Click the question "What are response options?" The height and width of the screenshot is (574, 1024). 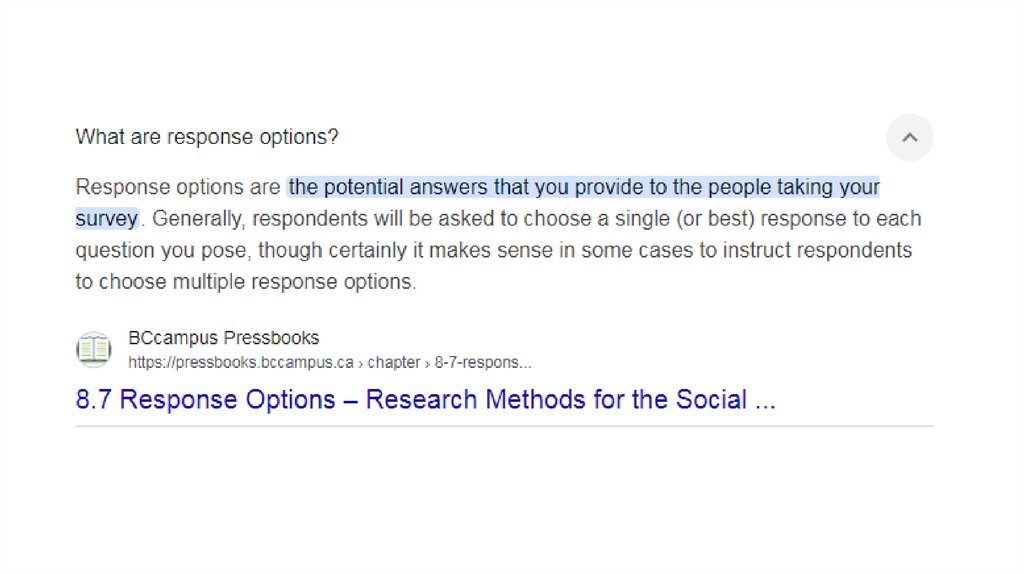pos(207,137)
